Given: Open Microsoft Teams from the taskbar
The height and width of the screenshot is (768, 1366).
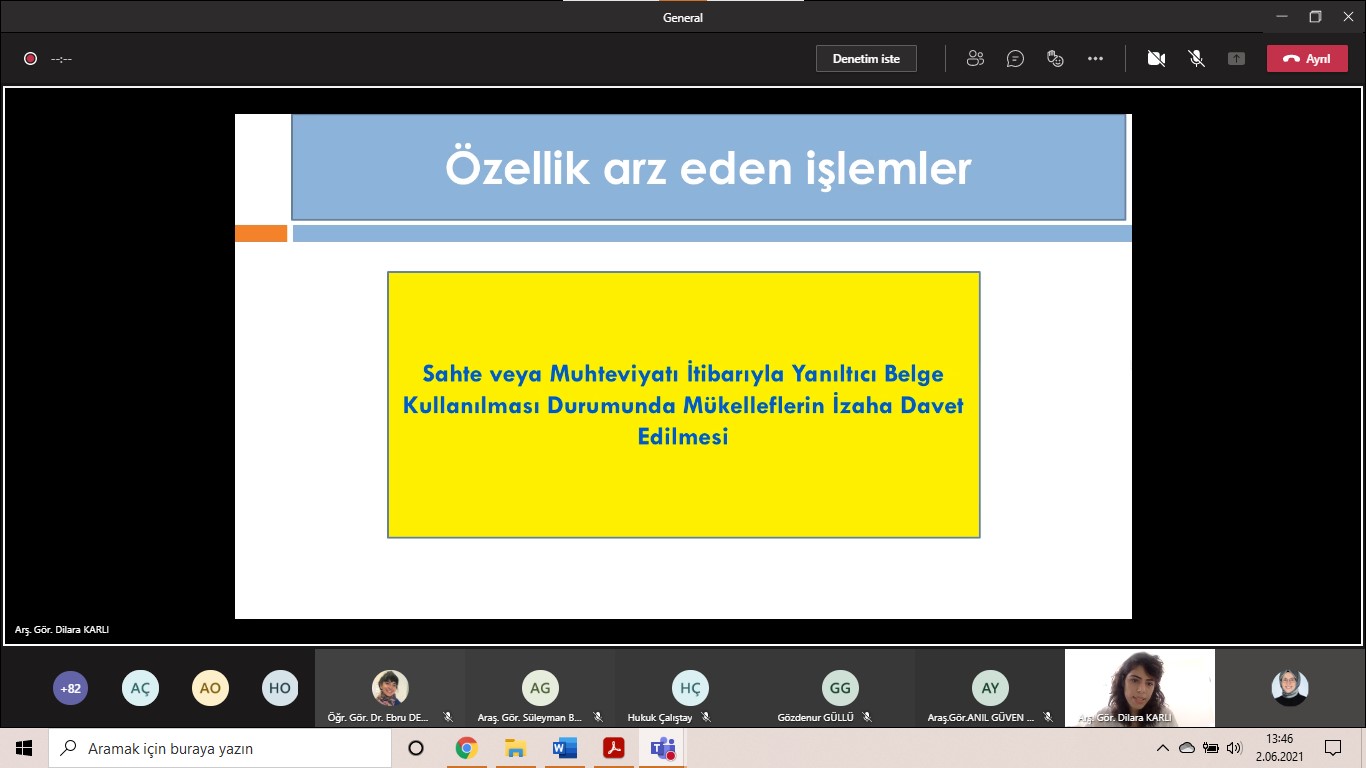Looking at the screenshot, I should click(x=662, y=748).
